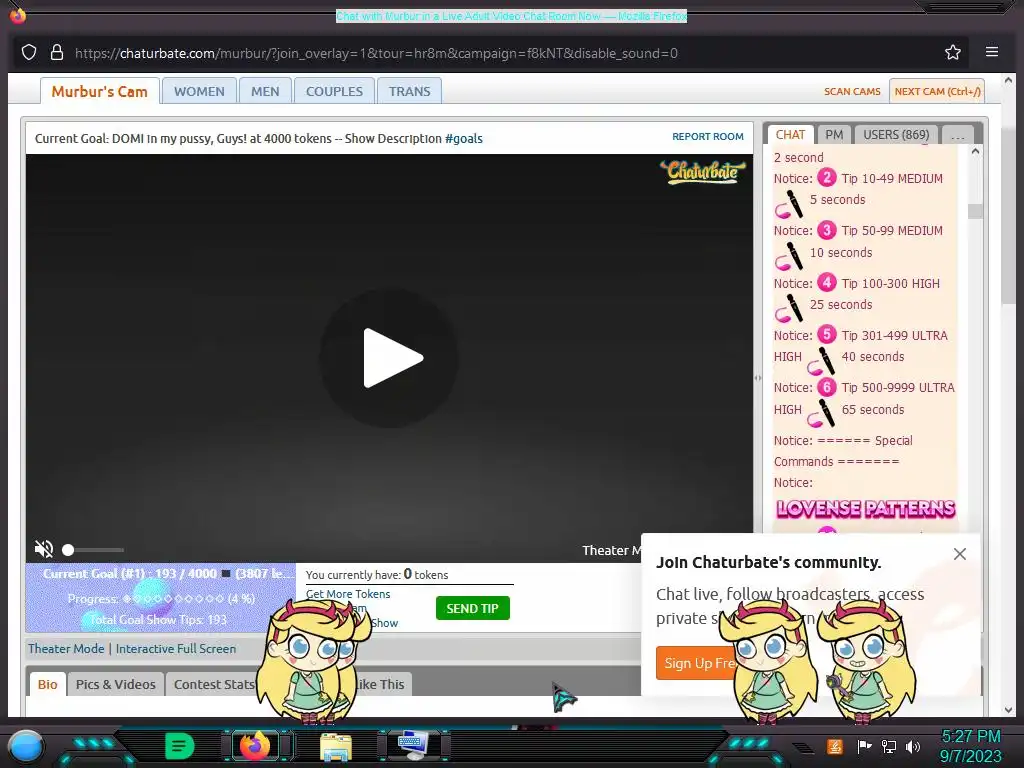Open the TRANS tab
The width and height of the screenshot is (1024, 768).
click(x=409, y=91)
